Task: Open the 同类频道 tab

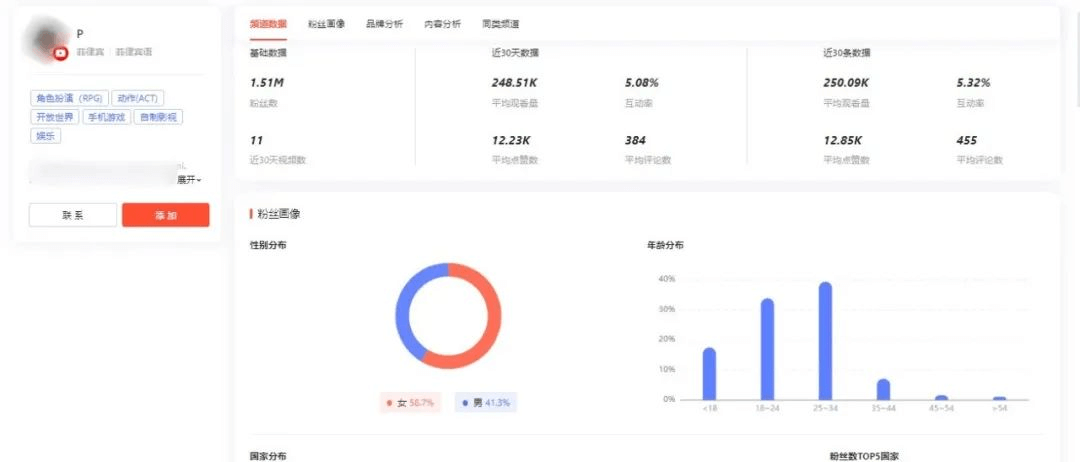Action: click(x=500, y=23)
